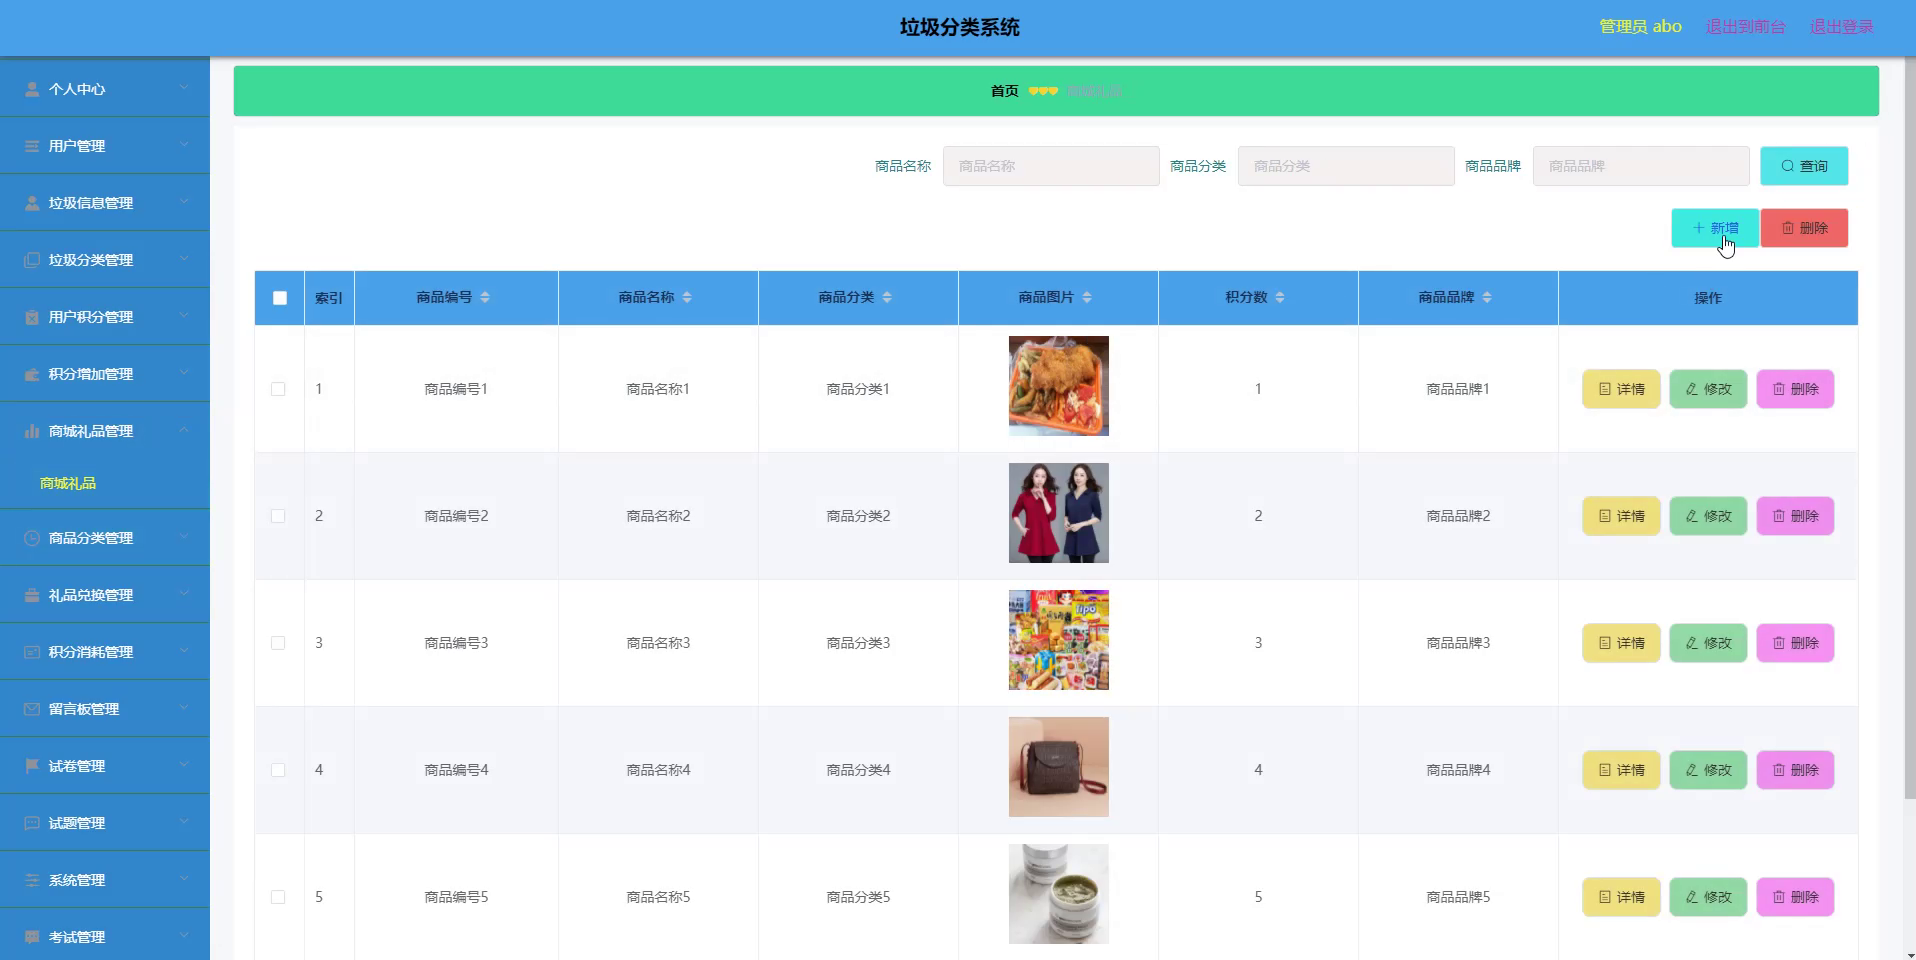Click the 积分增加管理 sidebar icon
Image resolution: width=1916 pixels, height=960 pixels.
tap(32, 374)
